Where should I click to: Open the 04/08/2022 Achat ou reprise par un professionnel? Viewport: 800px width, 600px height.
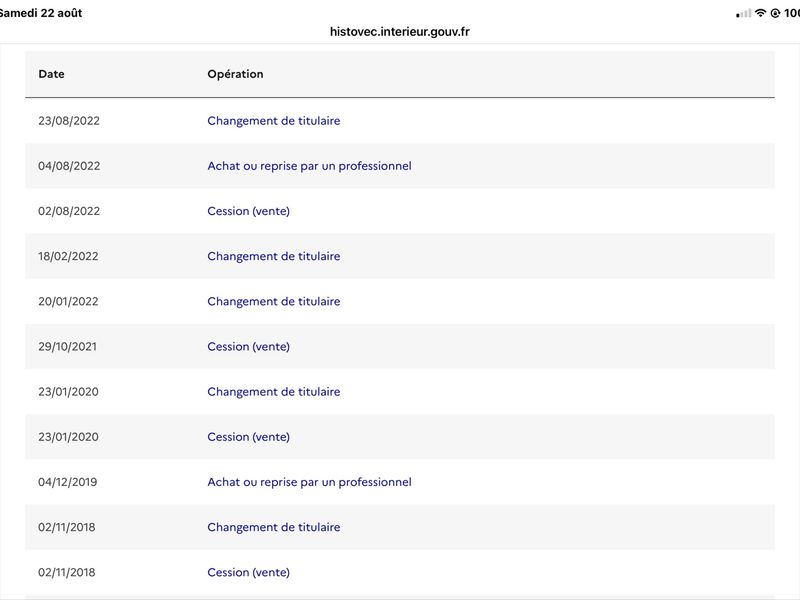click(x=309, y=166)
